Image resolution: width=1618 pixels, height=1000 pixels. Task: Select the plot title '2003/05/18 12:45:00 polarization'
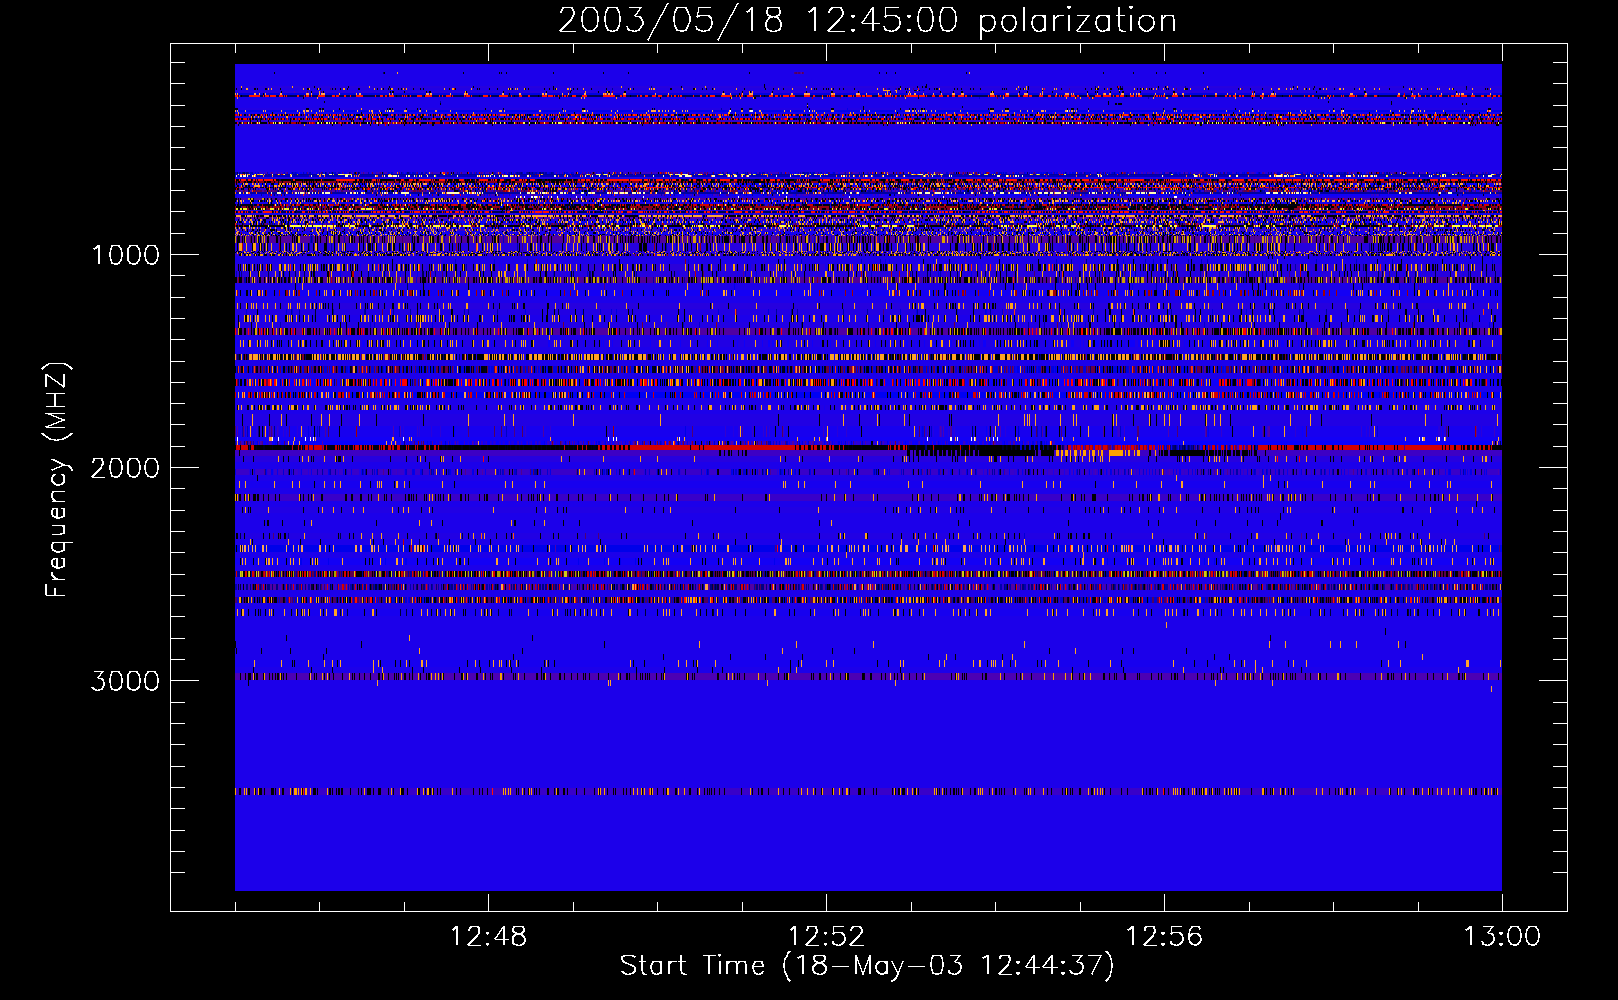coord(867,20)
